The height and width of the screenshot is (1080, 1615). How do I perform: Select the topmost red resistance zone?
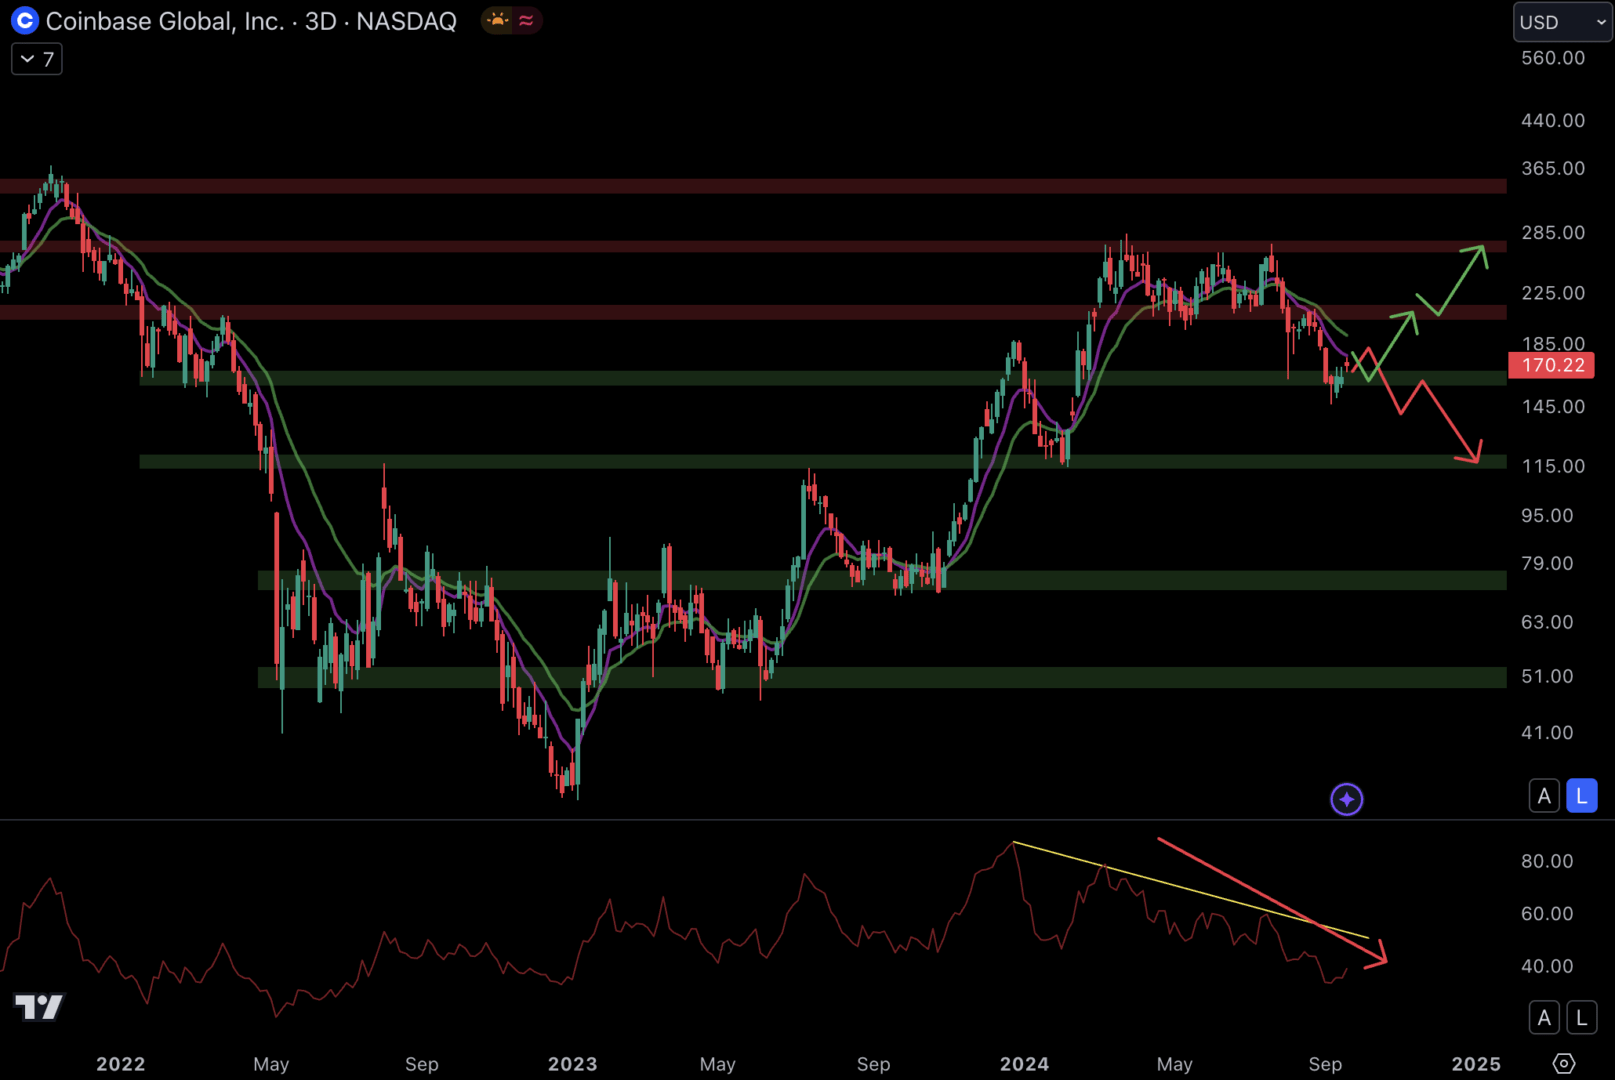(x=750, y=186)
